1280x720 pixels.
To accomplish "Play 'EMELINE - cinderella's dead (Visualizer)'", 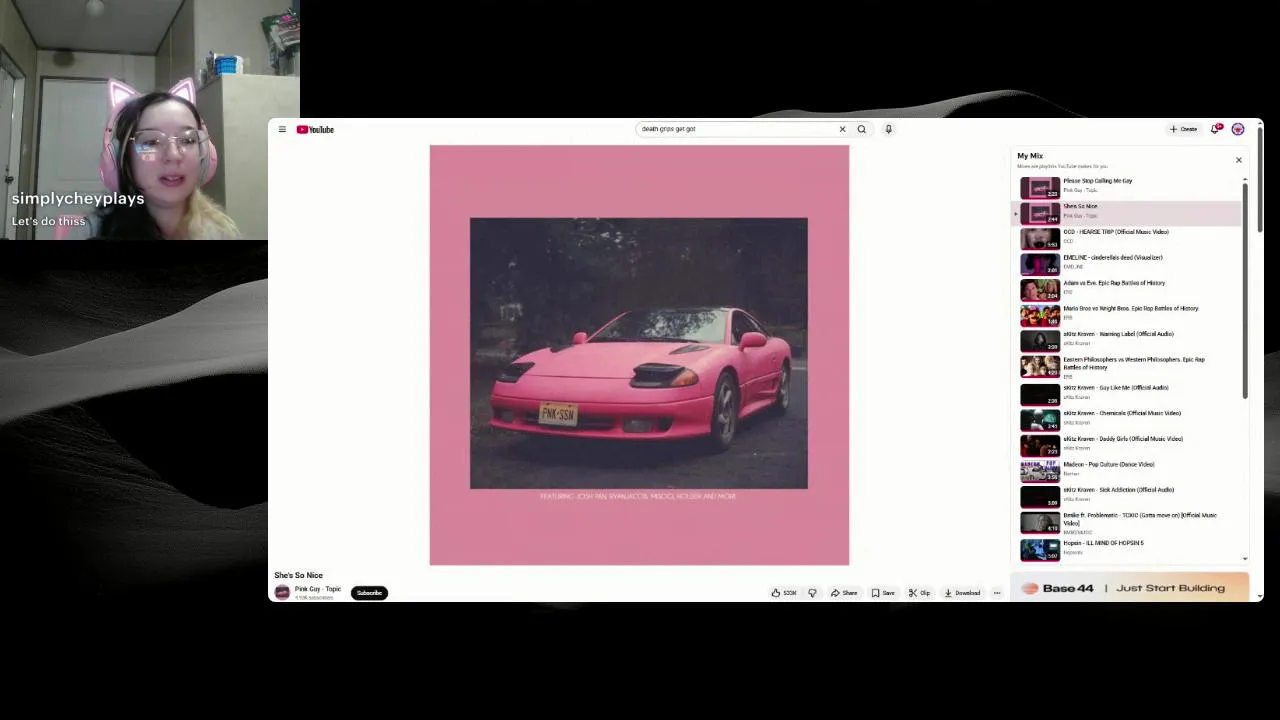I will pyautogui.click(x=1128, y=263).
